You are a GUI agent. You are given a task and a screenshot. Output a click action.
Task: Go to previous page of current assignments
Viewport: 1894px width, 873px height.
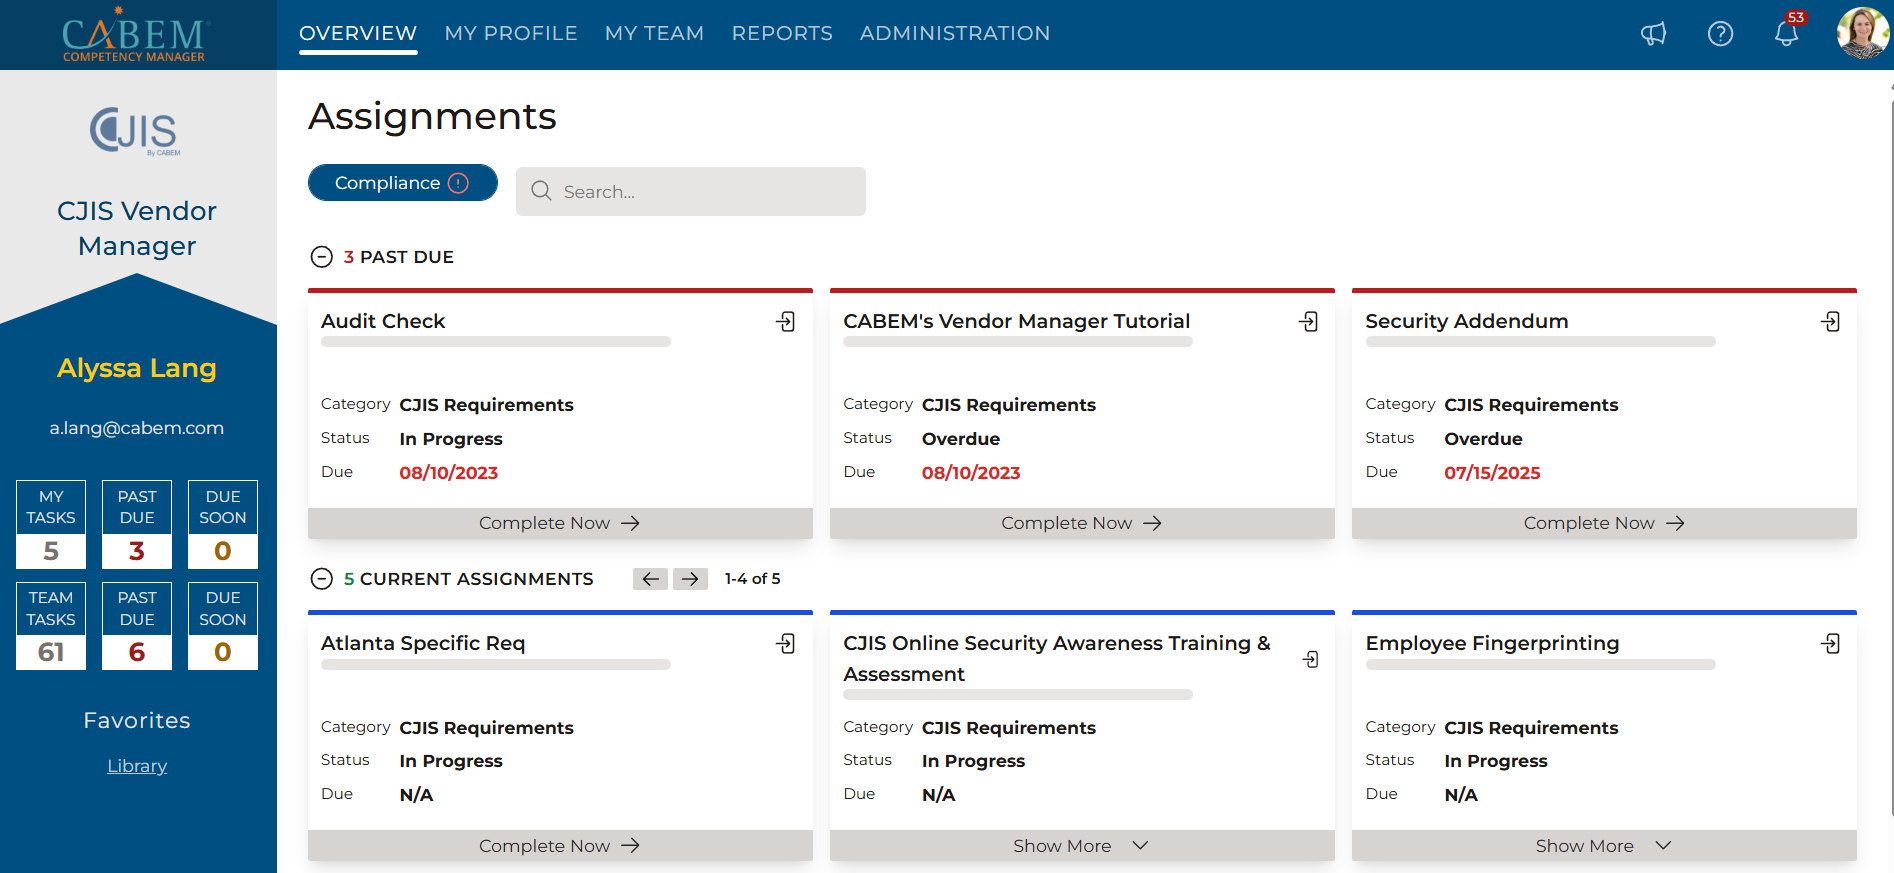pyautogui.click(x=650, y=579)
